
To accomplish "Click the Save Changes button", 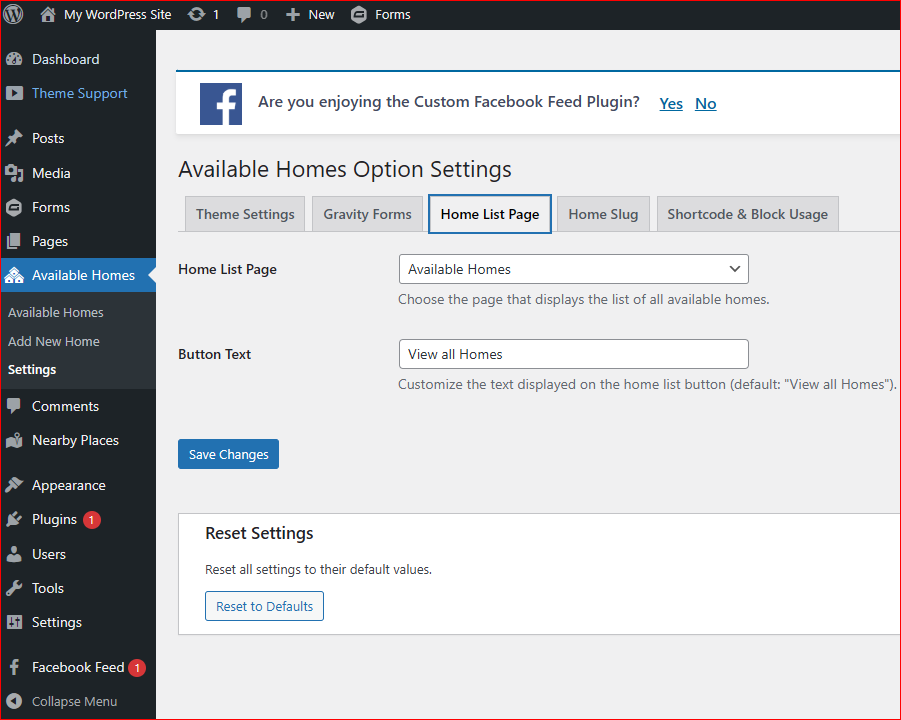I will coord(228,454).
